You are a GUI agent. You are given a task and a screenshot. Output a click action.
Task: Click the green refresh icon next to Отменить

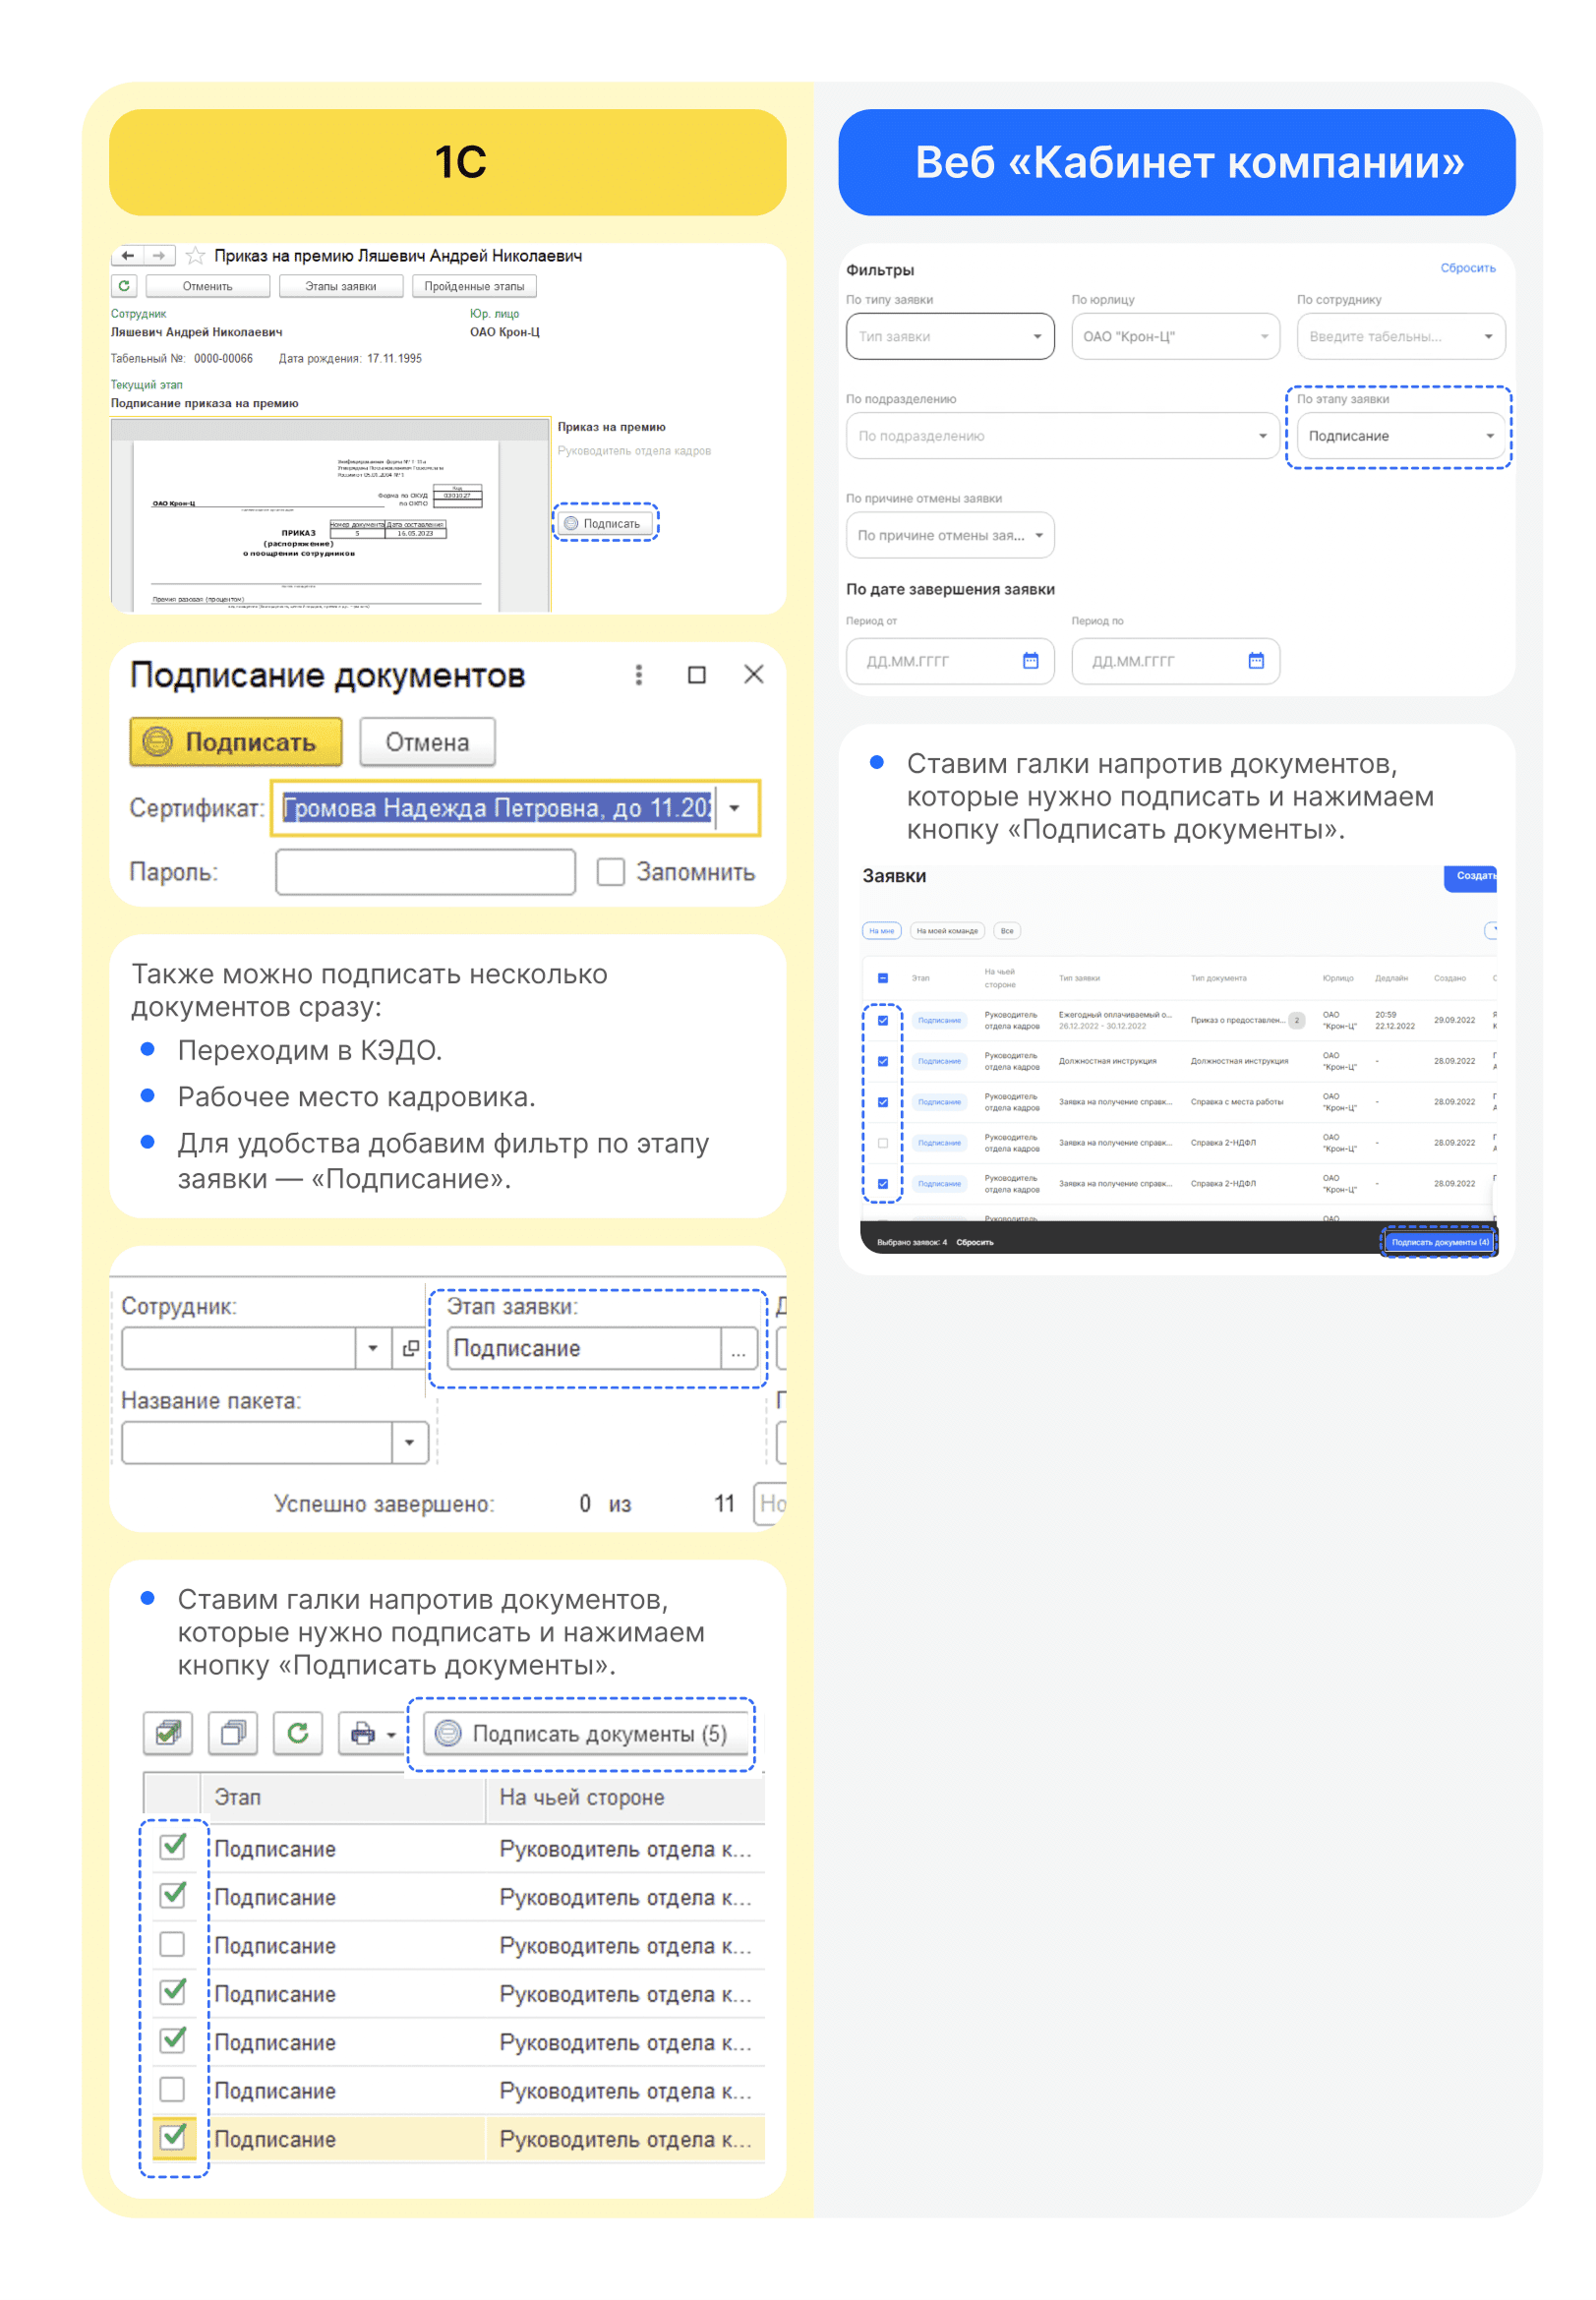124,286
